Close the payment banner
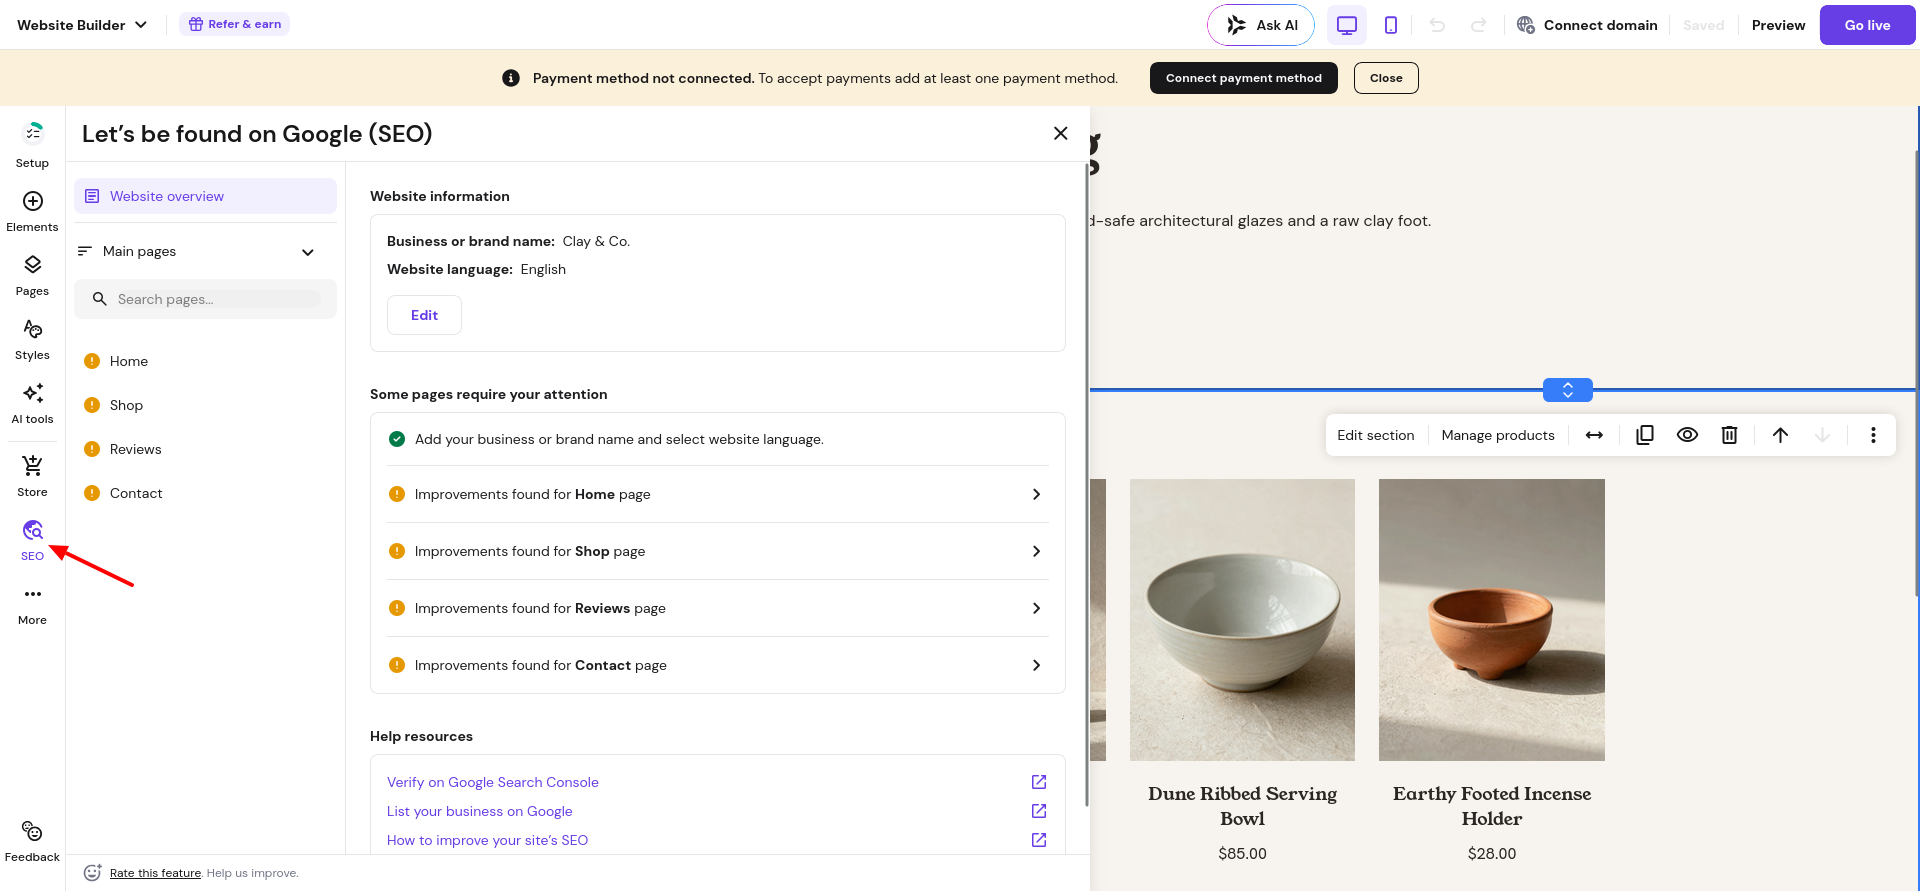The width and height of the screenshot is (1920, 891). [x=1386, y=78]
